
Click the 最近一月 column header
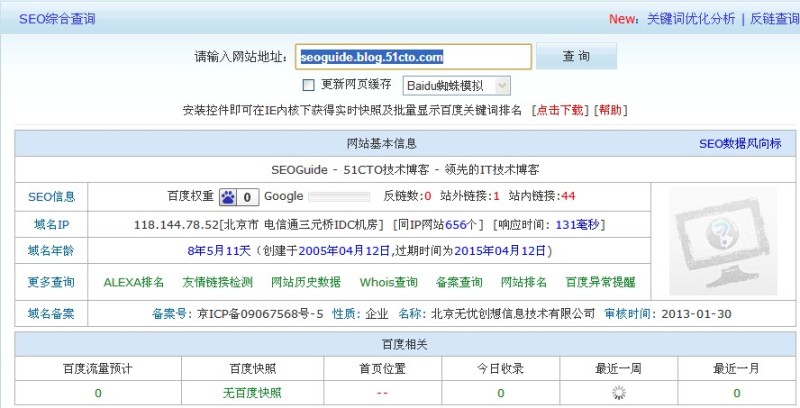[x=736, y=369]
